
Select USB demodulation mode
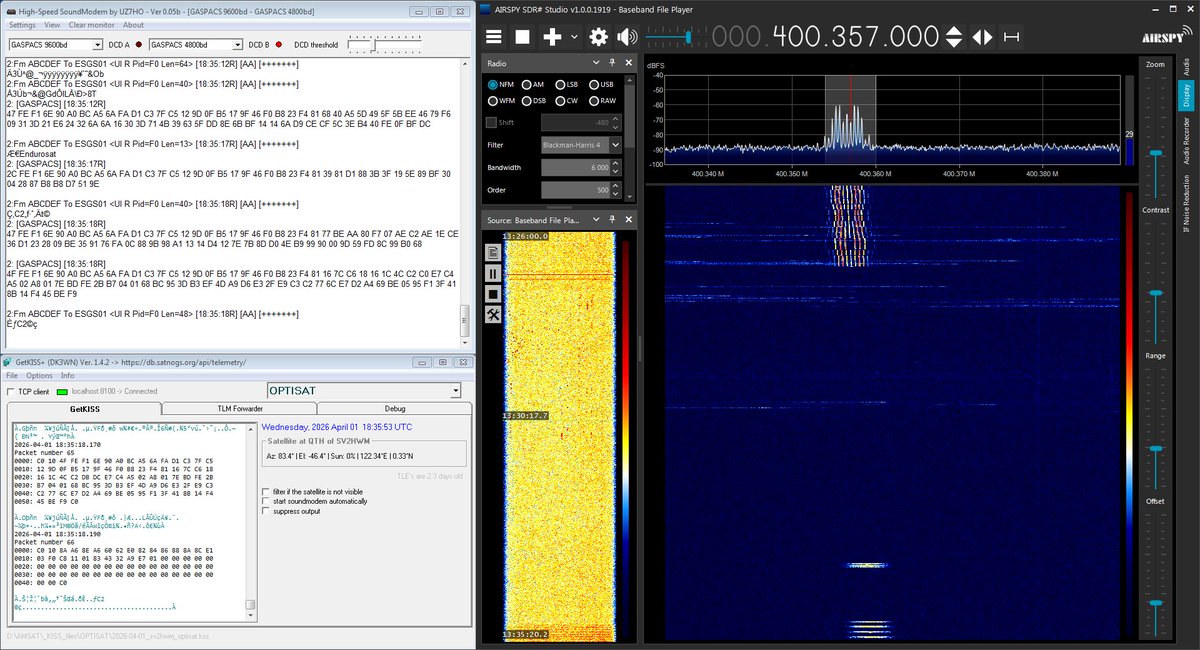click(602, 85)
